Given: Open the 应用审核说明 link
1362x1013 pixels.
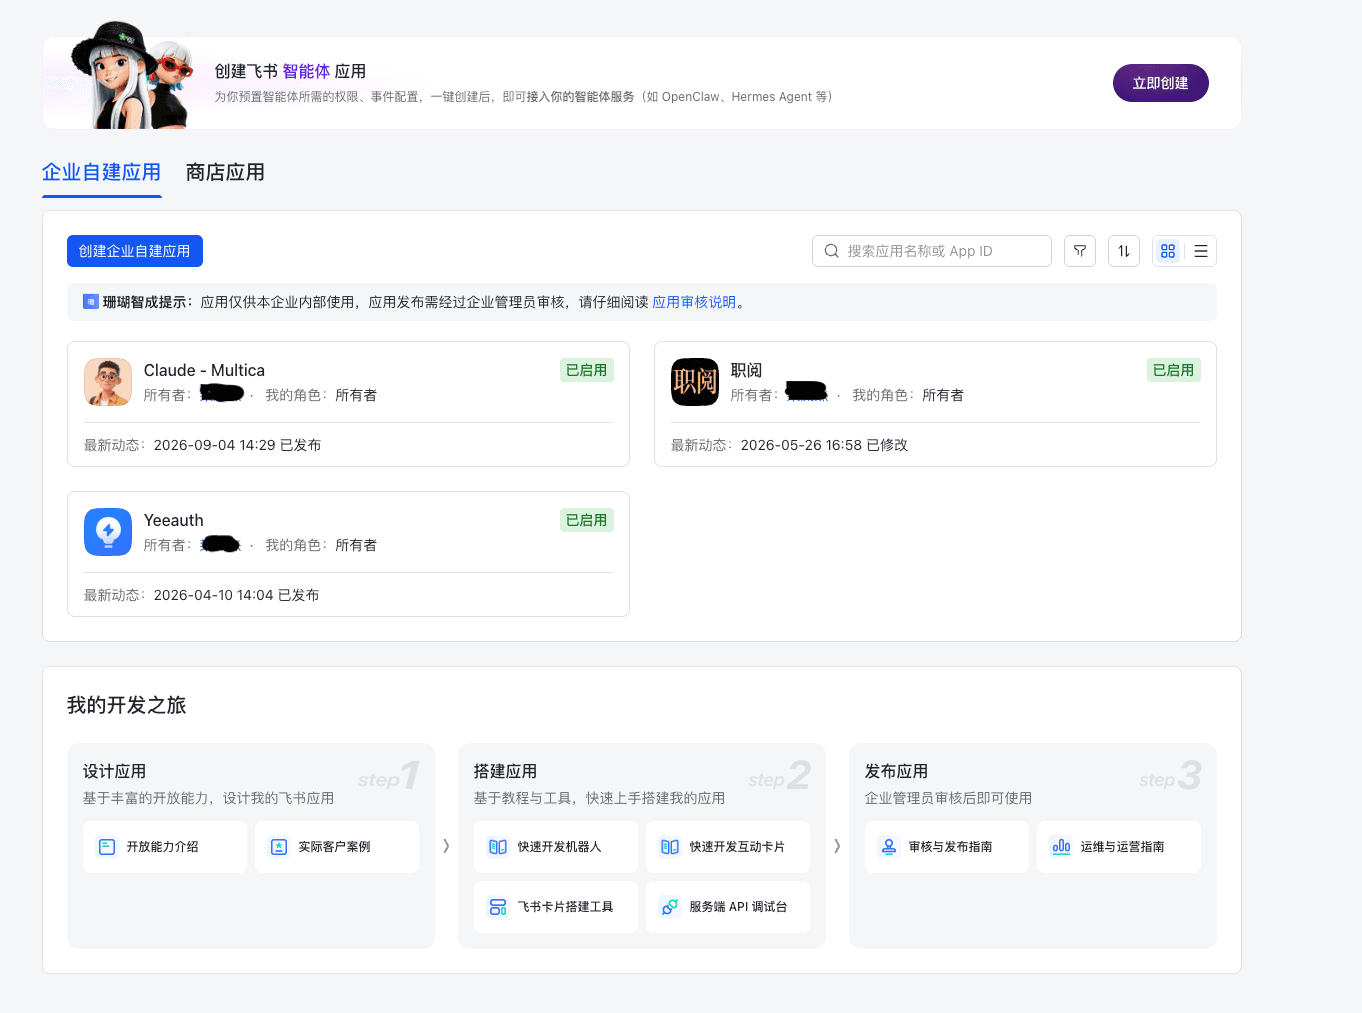Looking at the screenshot, I should [694, 302].
